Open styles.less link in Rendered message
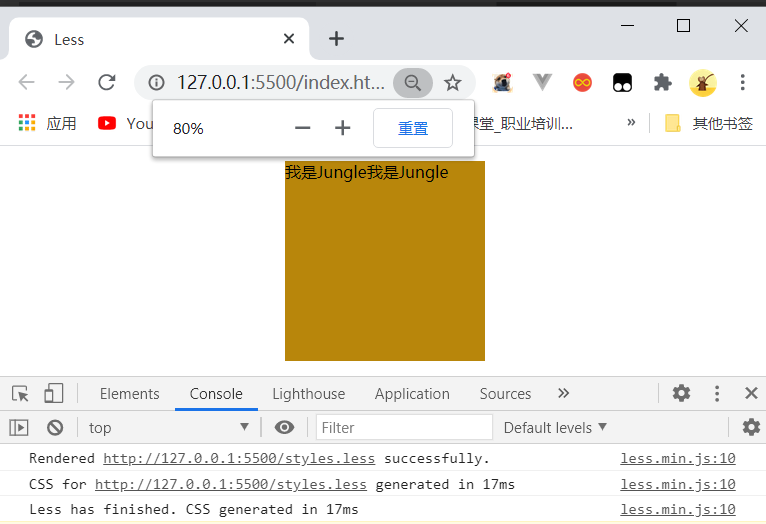The height and width of the screenshot is (524, 766). point(239,459)
